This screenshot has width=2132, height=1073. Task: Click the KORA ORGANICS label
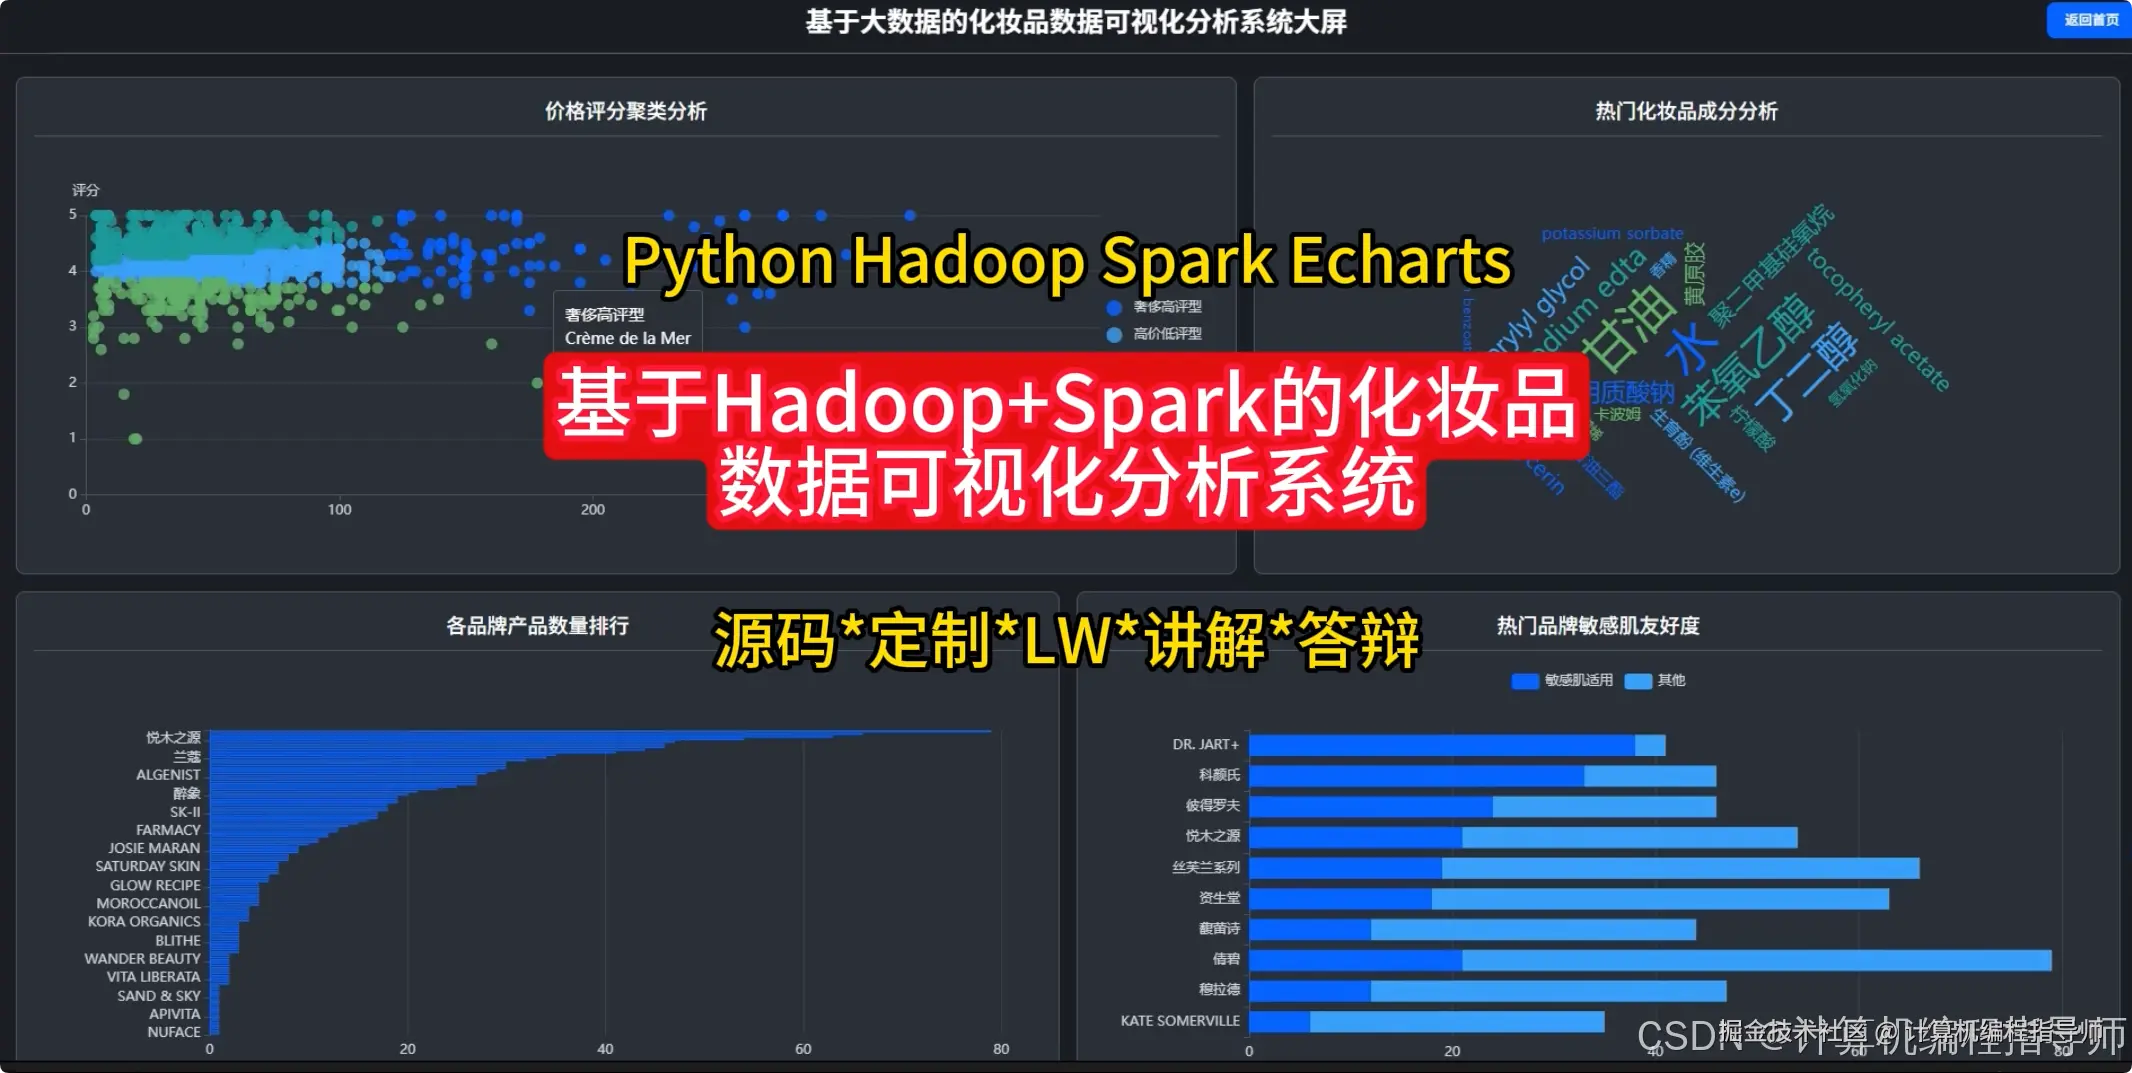pyautogui.click(x=144, y=922)
